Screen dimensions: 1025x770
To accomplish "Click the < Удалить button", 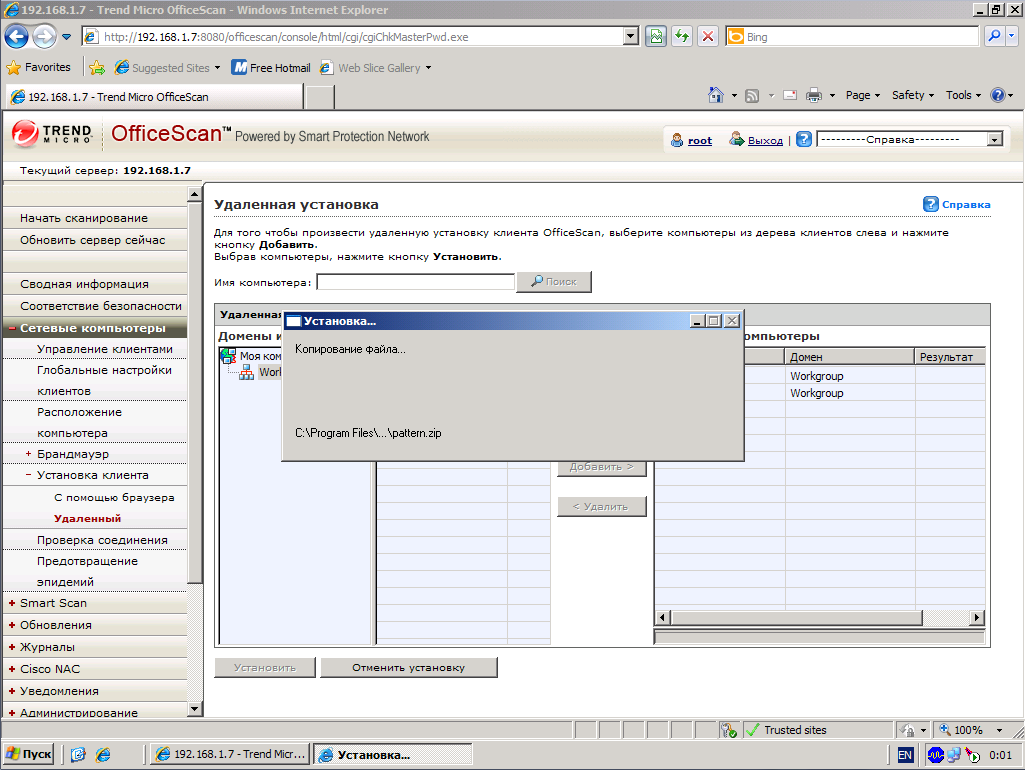I will point(601,507).
